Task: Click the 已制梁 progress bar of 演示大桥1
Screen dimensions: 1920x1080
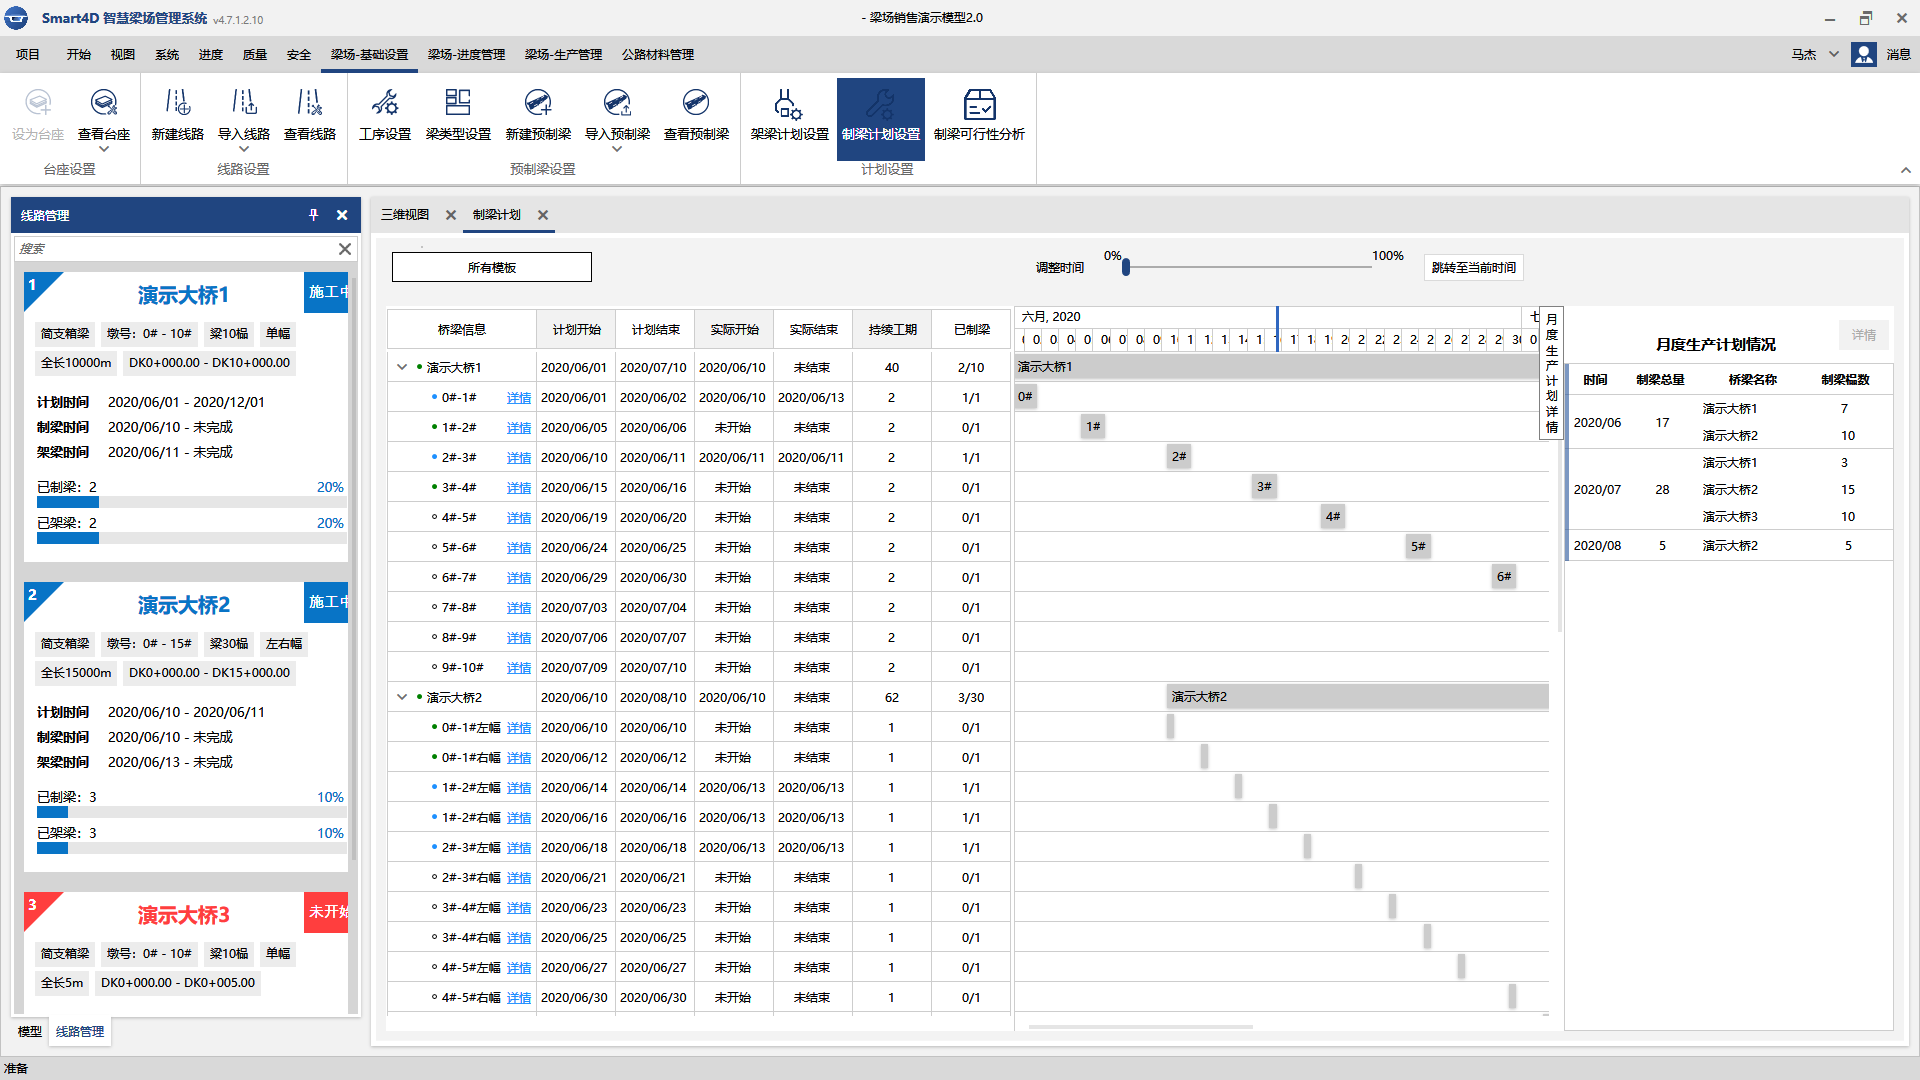Action: tap(190, 502)
